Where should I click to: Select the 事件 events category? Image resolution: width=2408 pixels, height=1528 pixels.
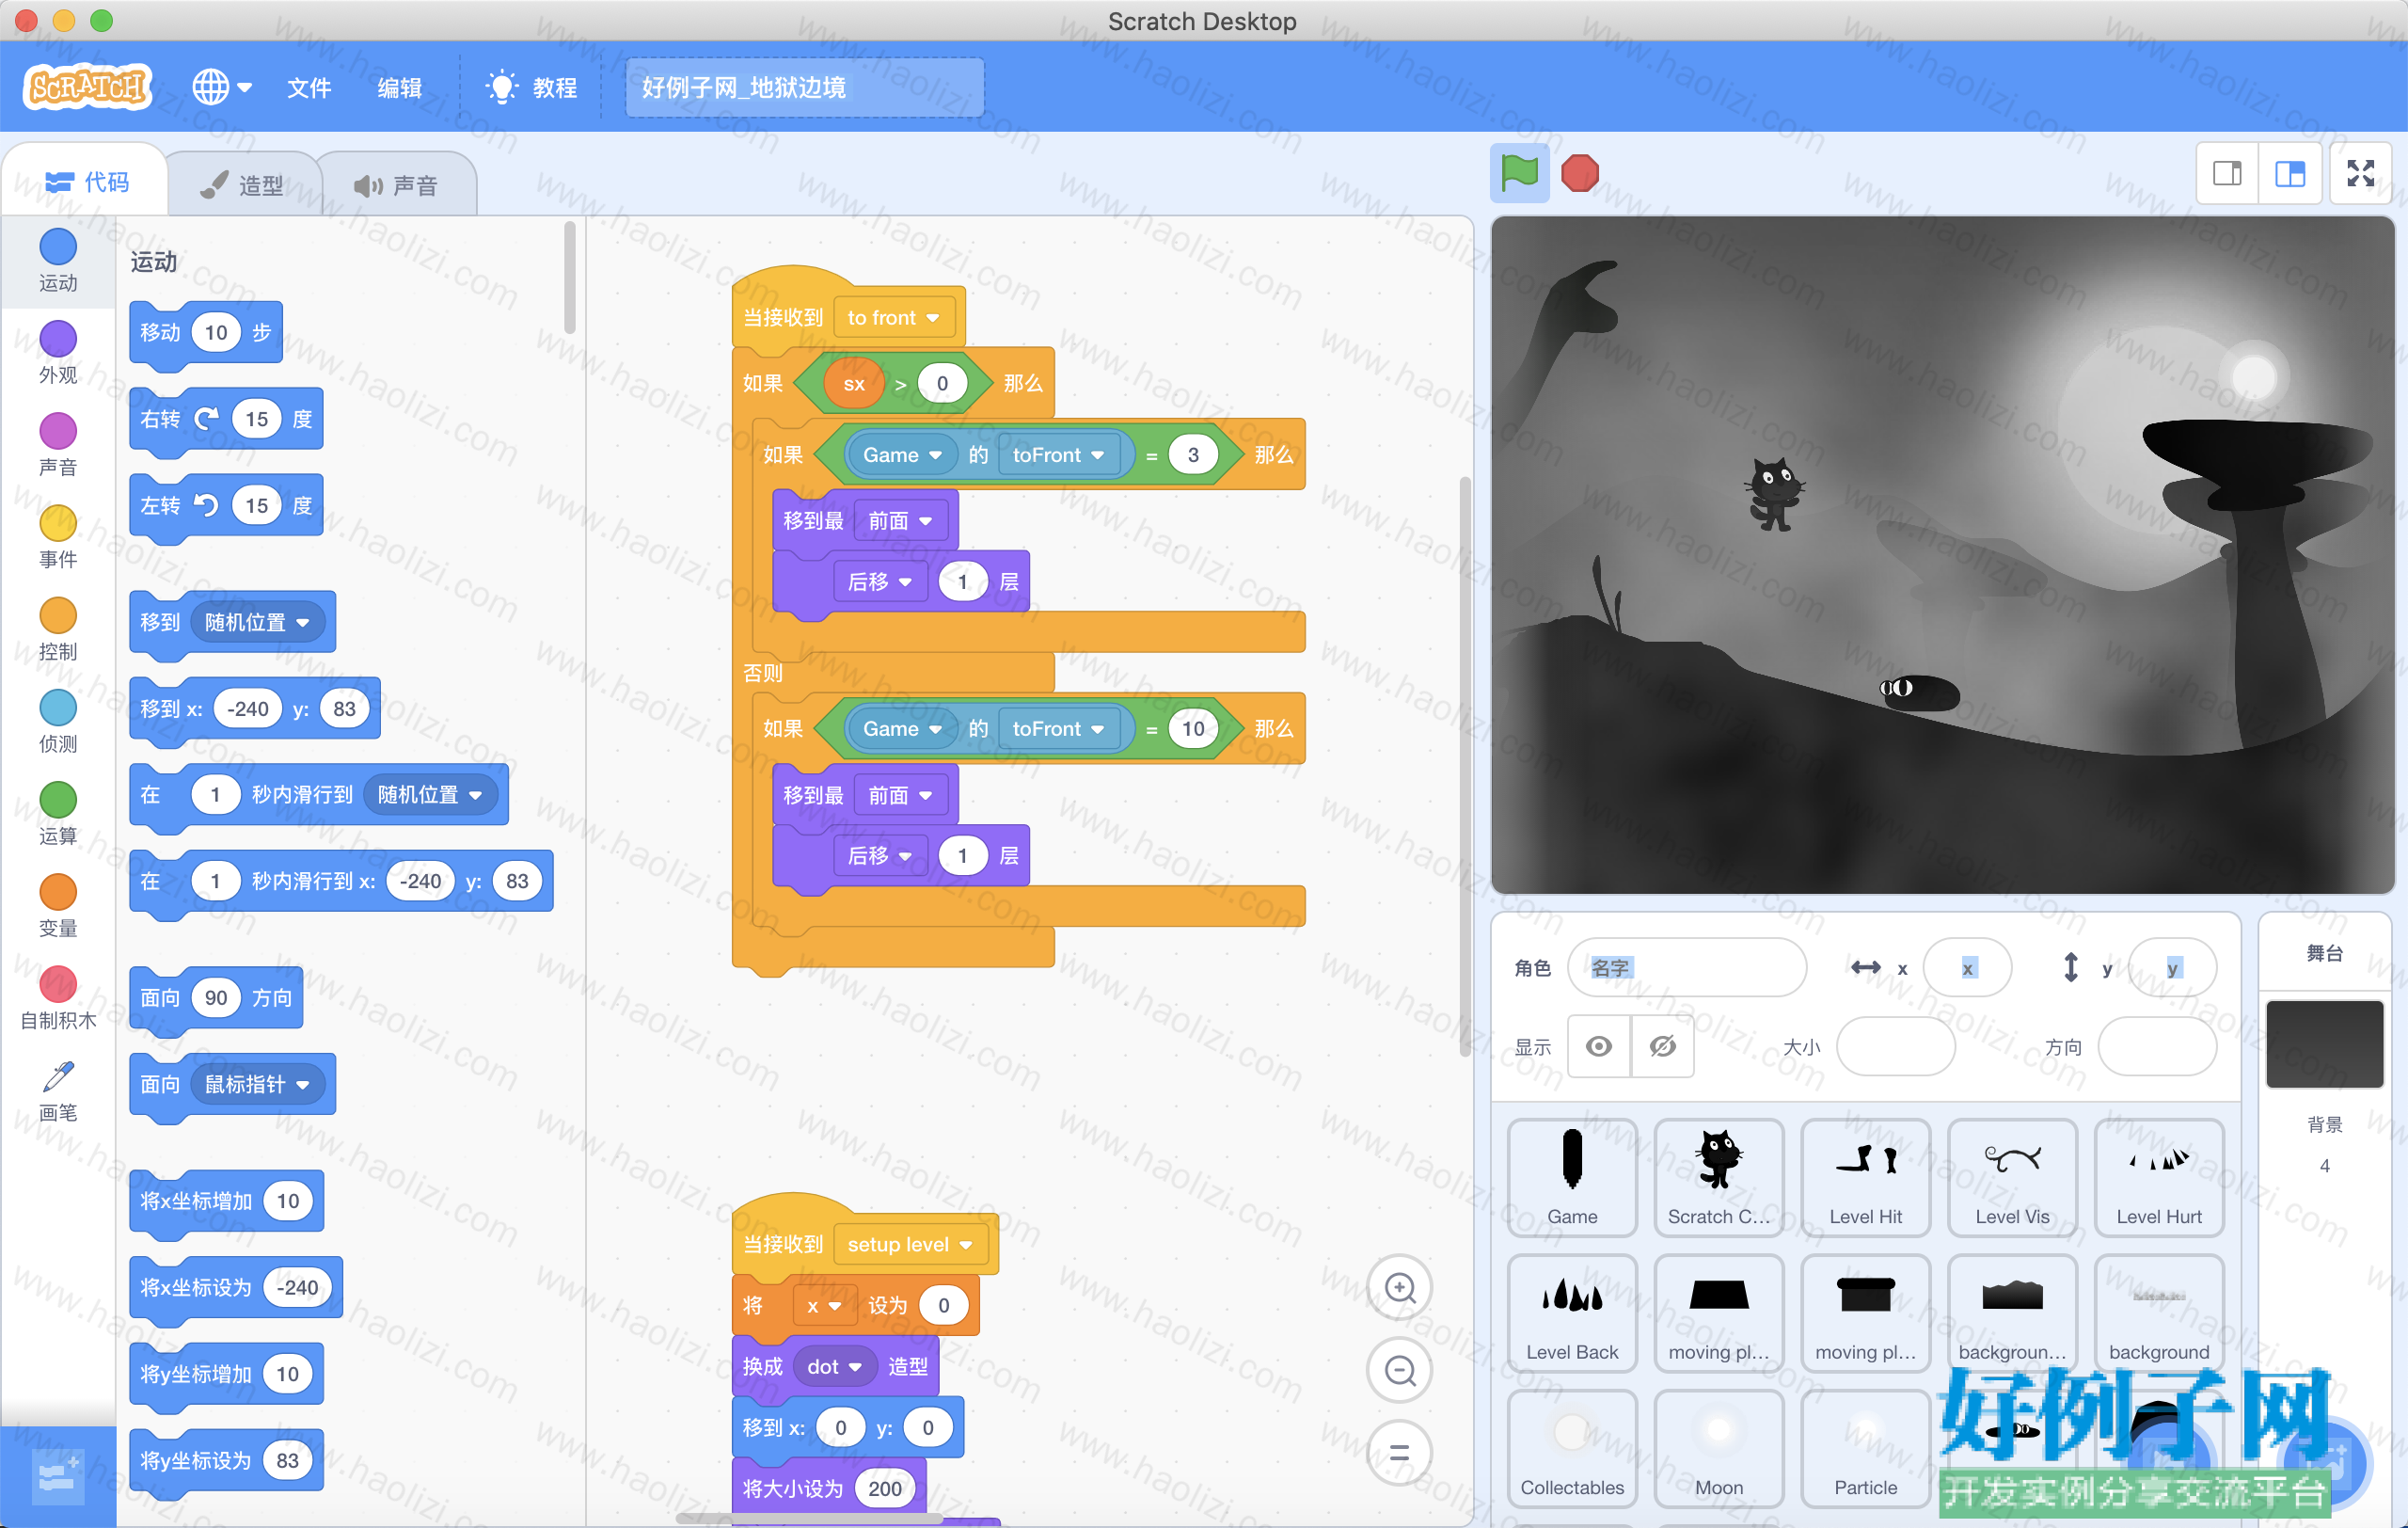pyautogui.click(x=58, y=537)
